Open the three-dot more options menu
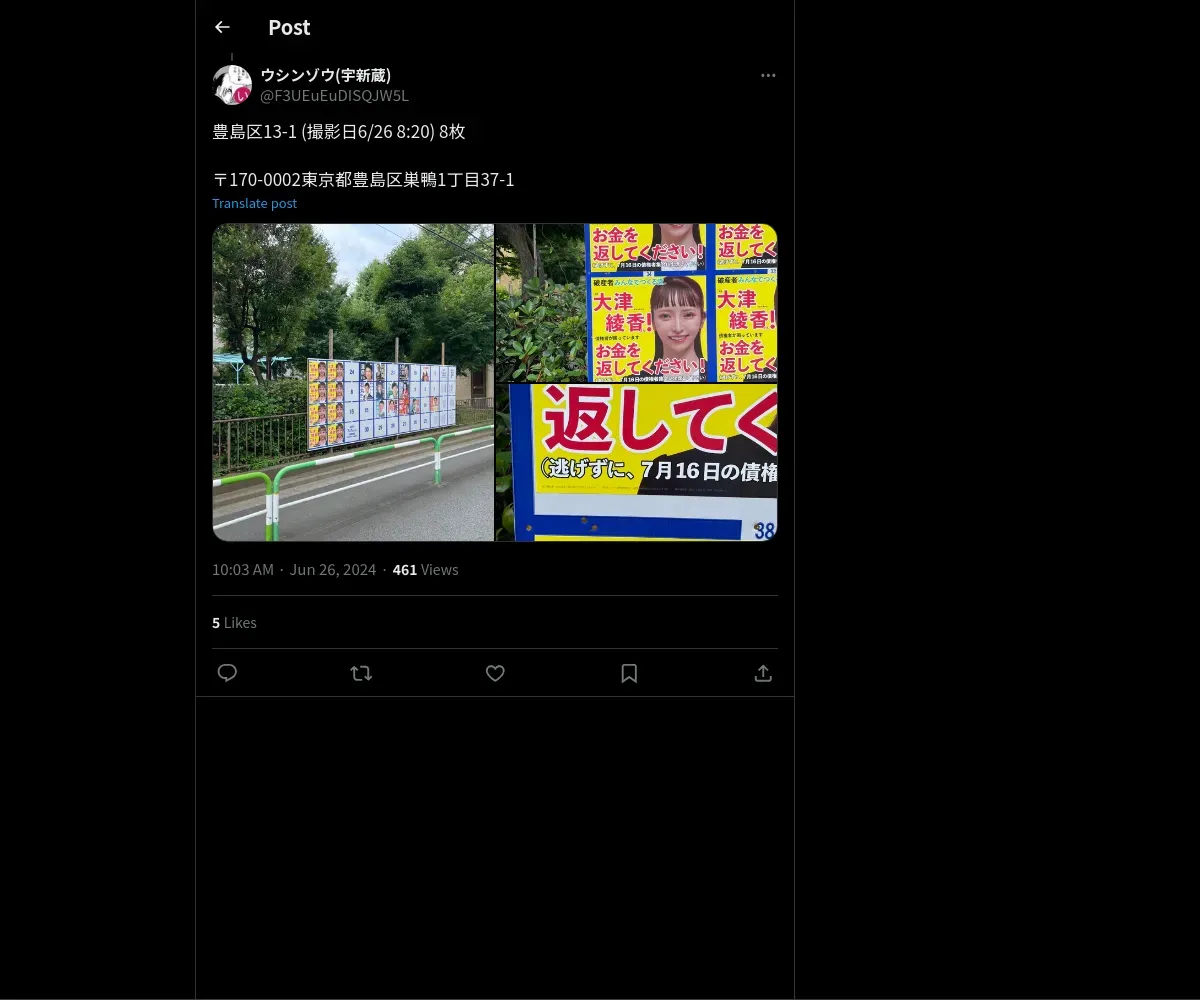The width and height of the screenshot is (1200, 1000). pyautogui.click(x=768, y=75)
